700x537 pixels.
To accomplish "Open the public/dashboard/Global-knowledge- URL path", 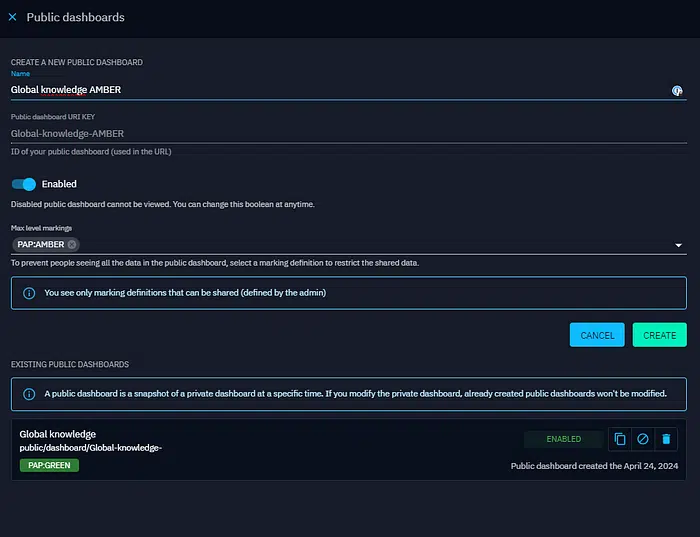I will [x=91, y=448].
